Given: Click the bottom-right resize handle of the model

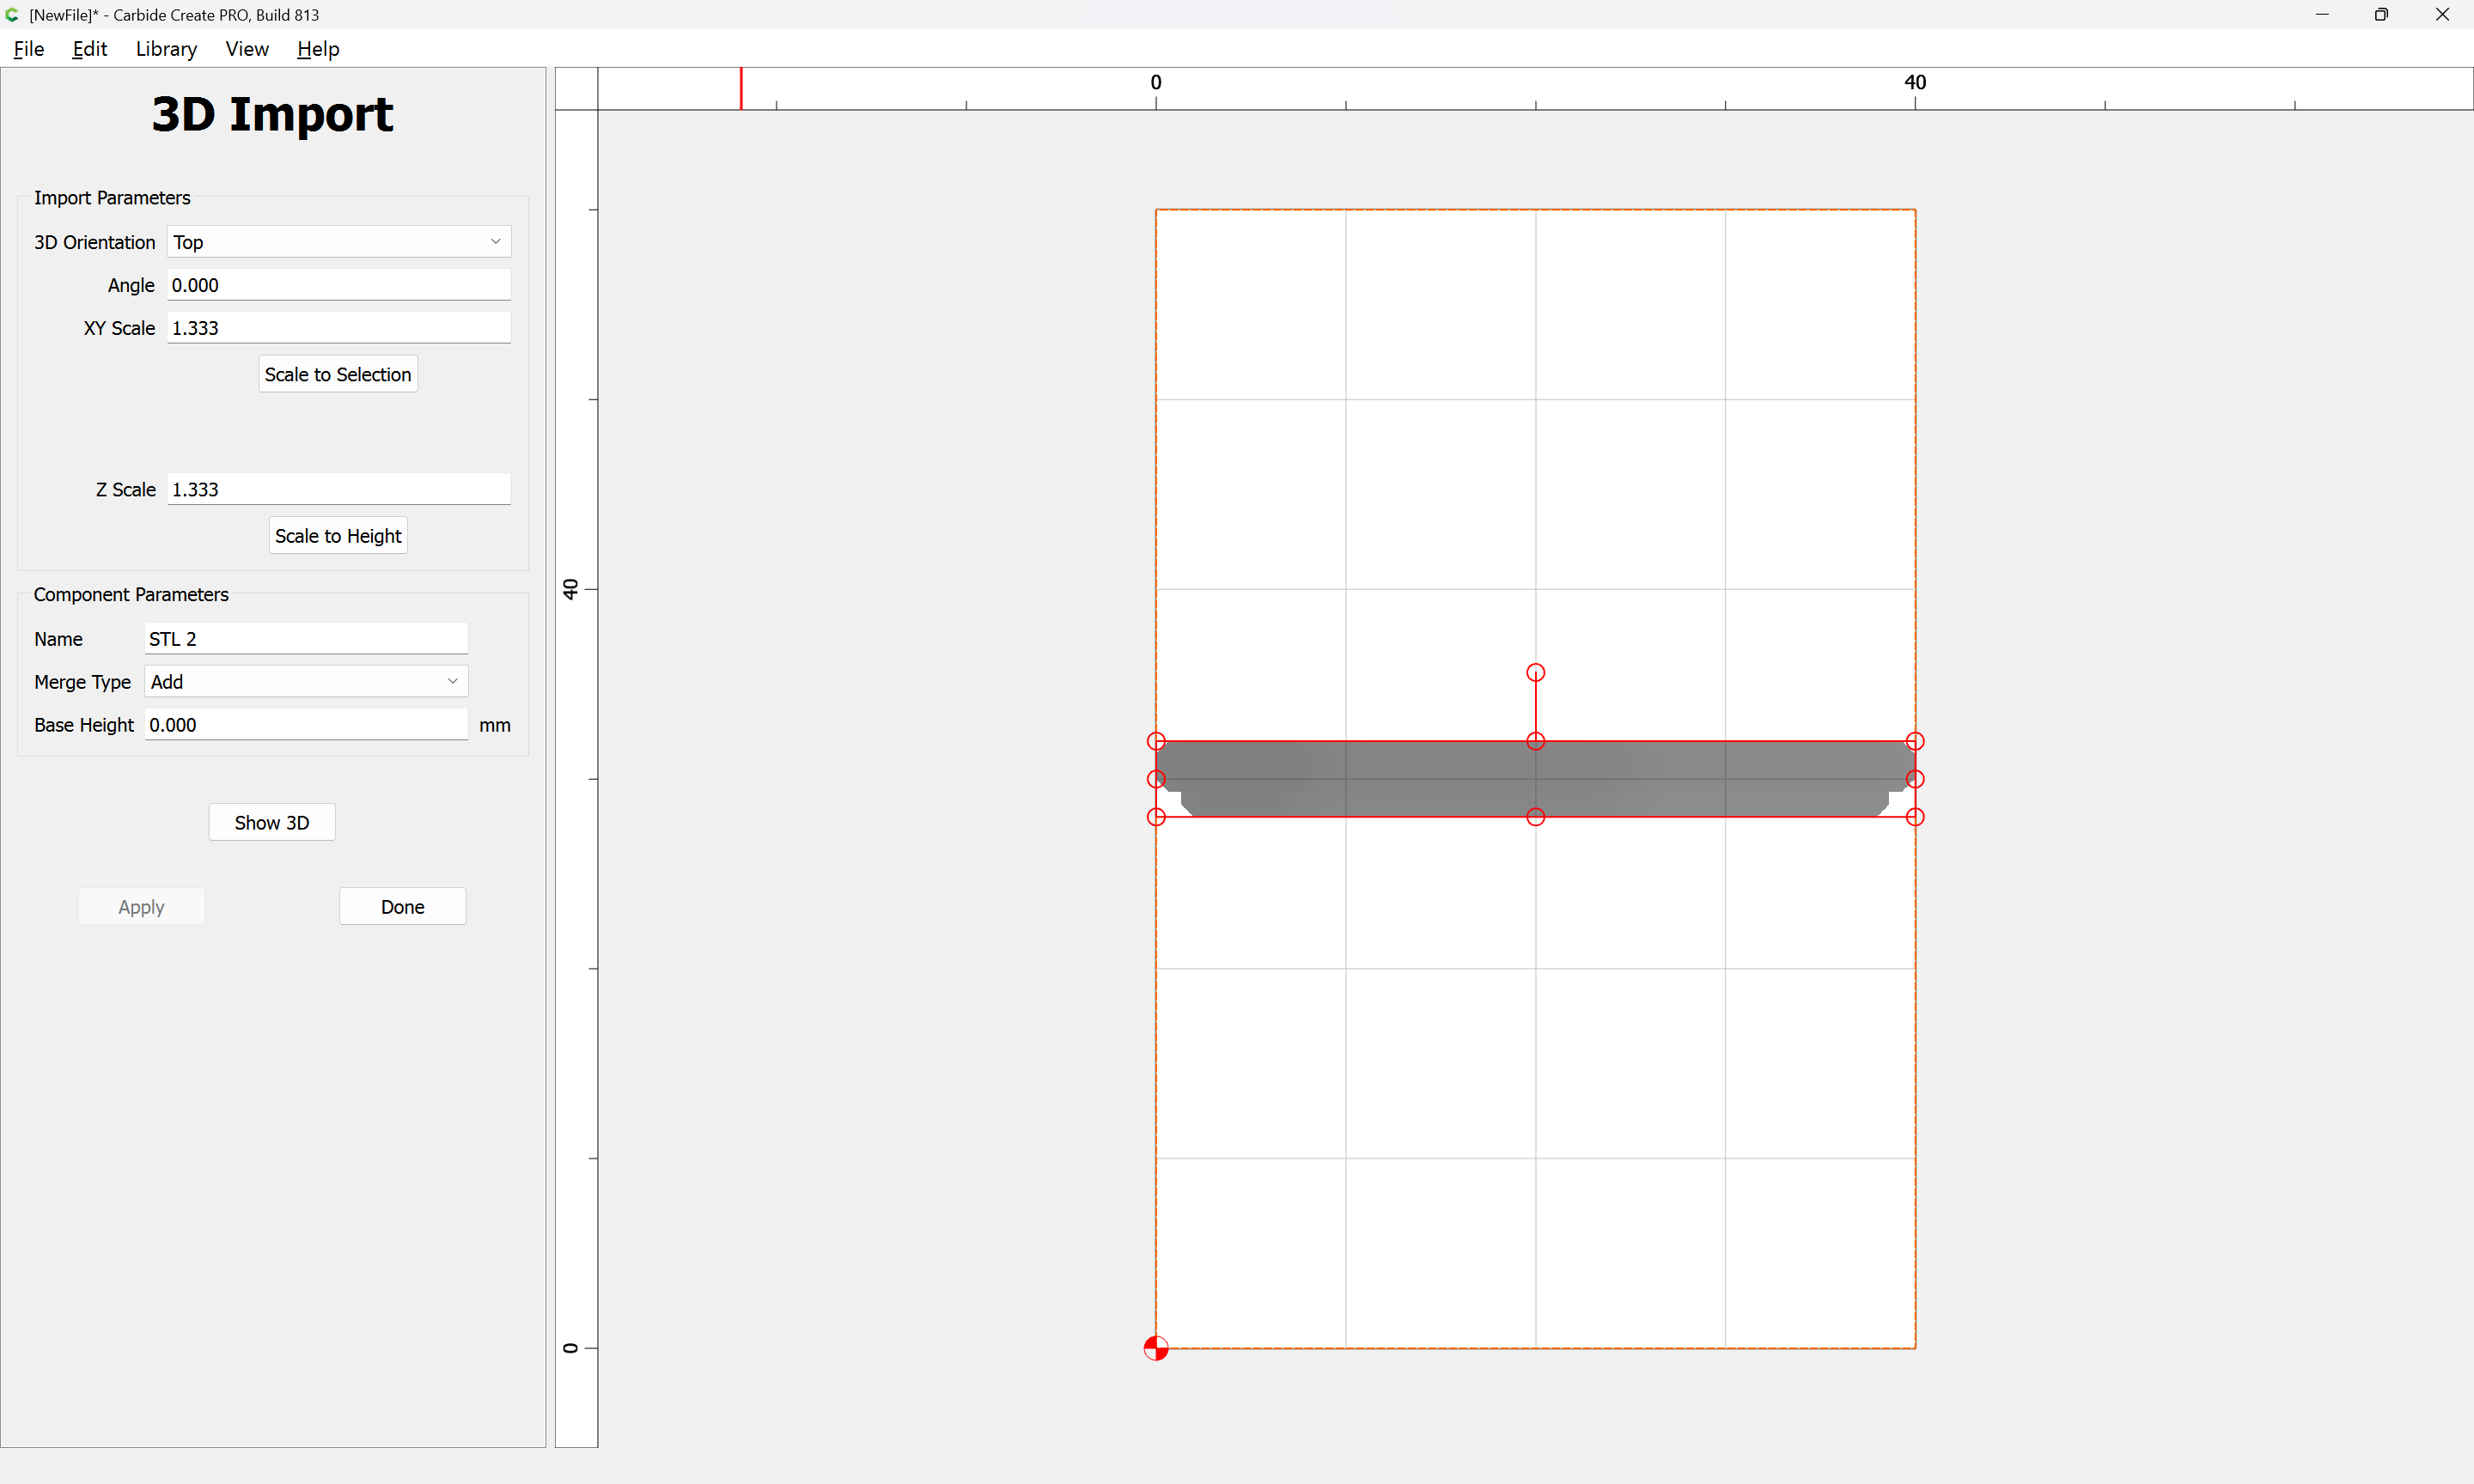Looking at the screenshot, I should tap(1915, 817).
